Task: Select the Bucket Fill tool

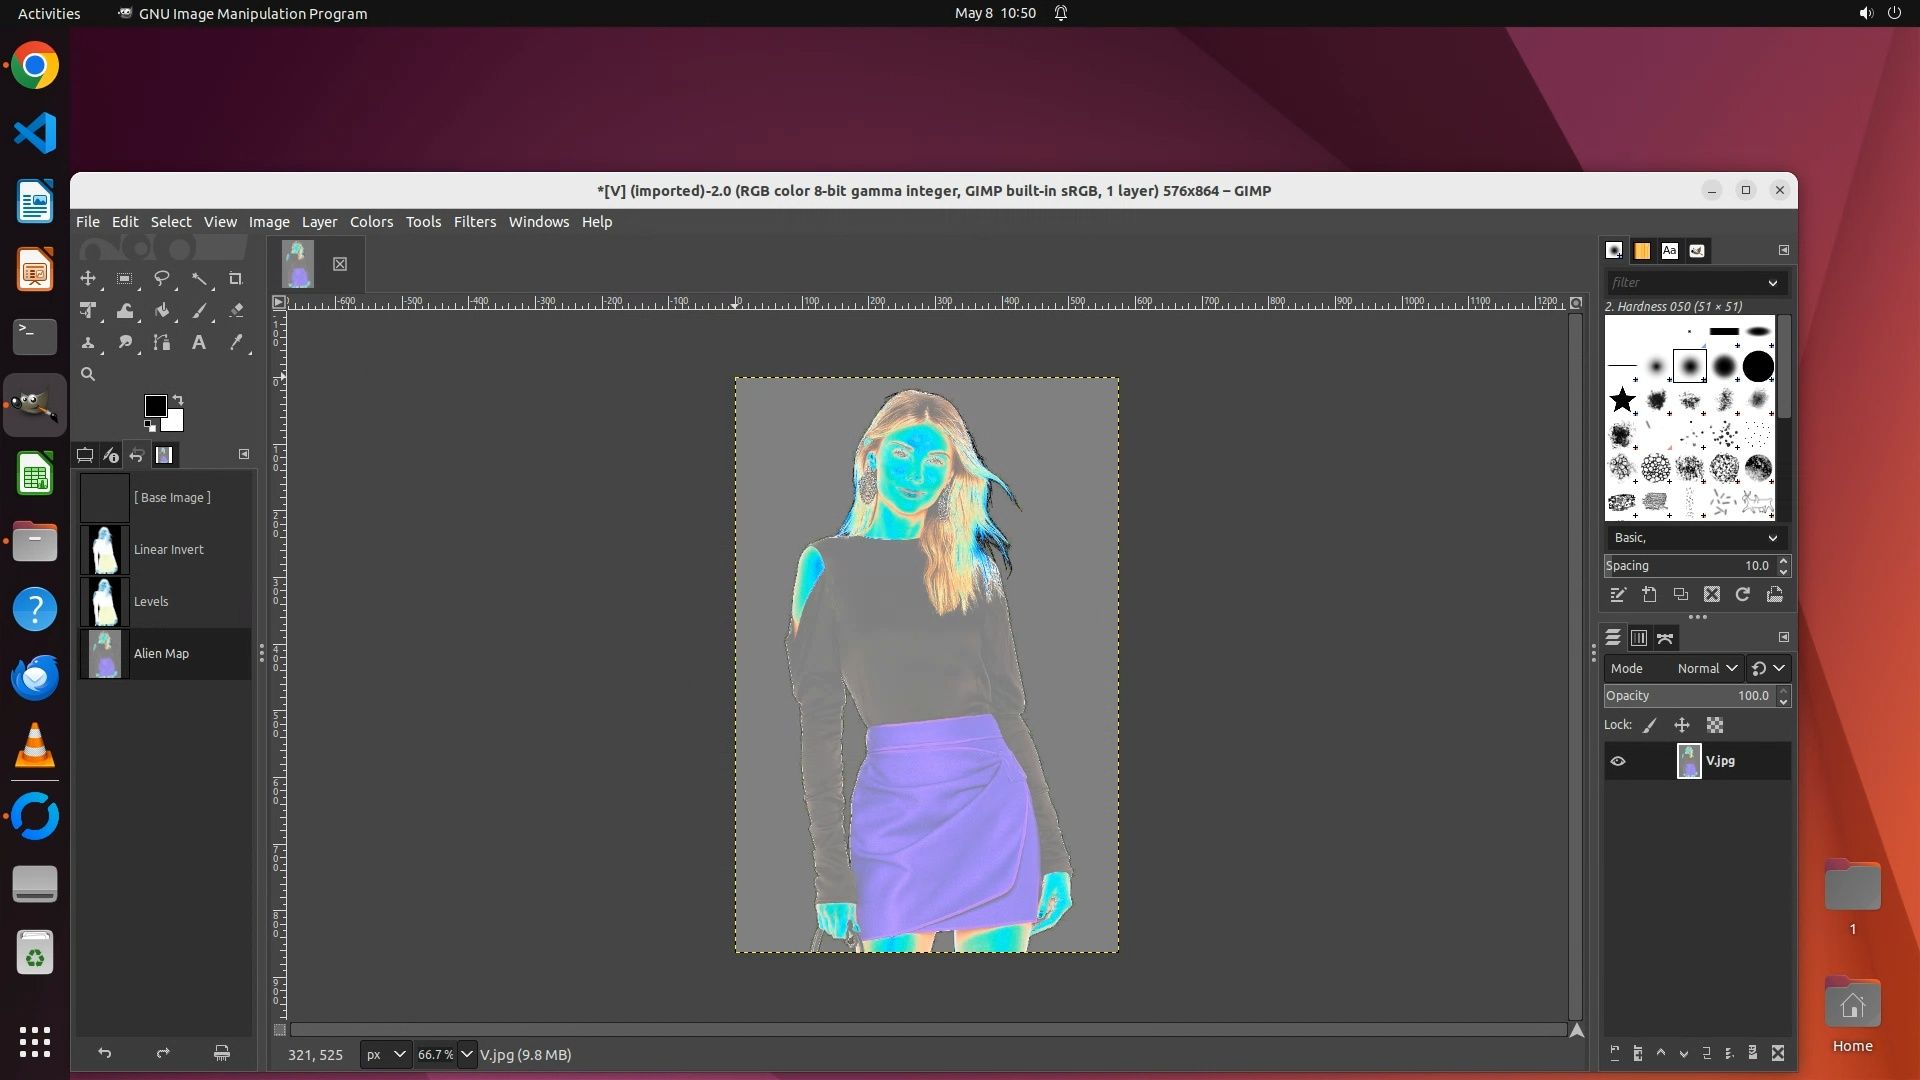Action: 162,311
